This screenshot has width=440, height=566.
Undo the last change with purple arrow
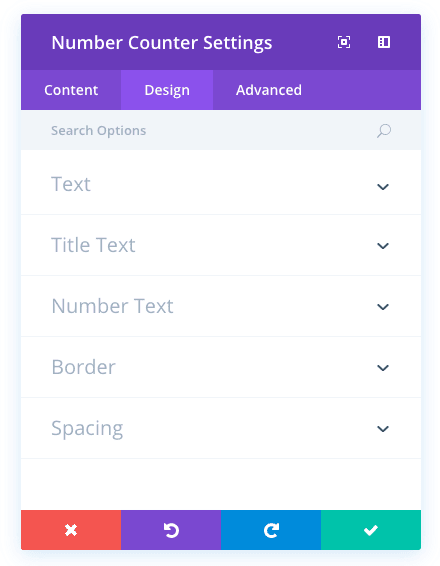(x=171, y=530)
